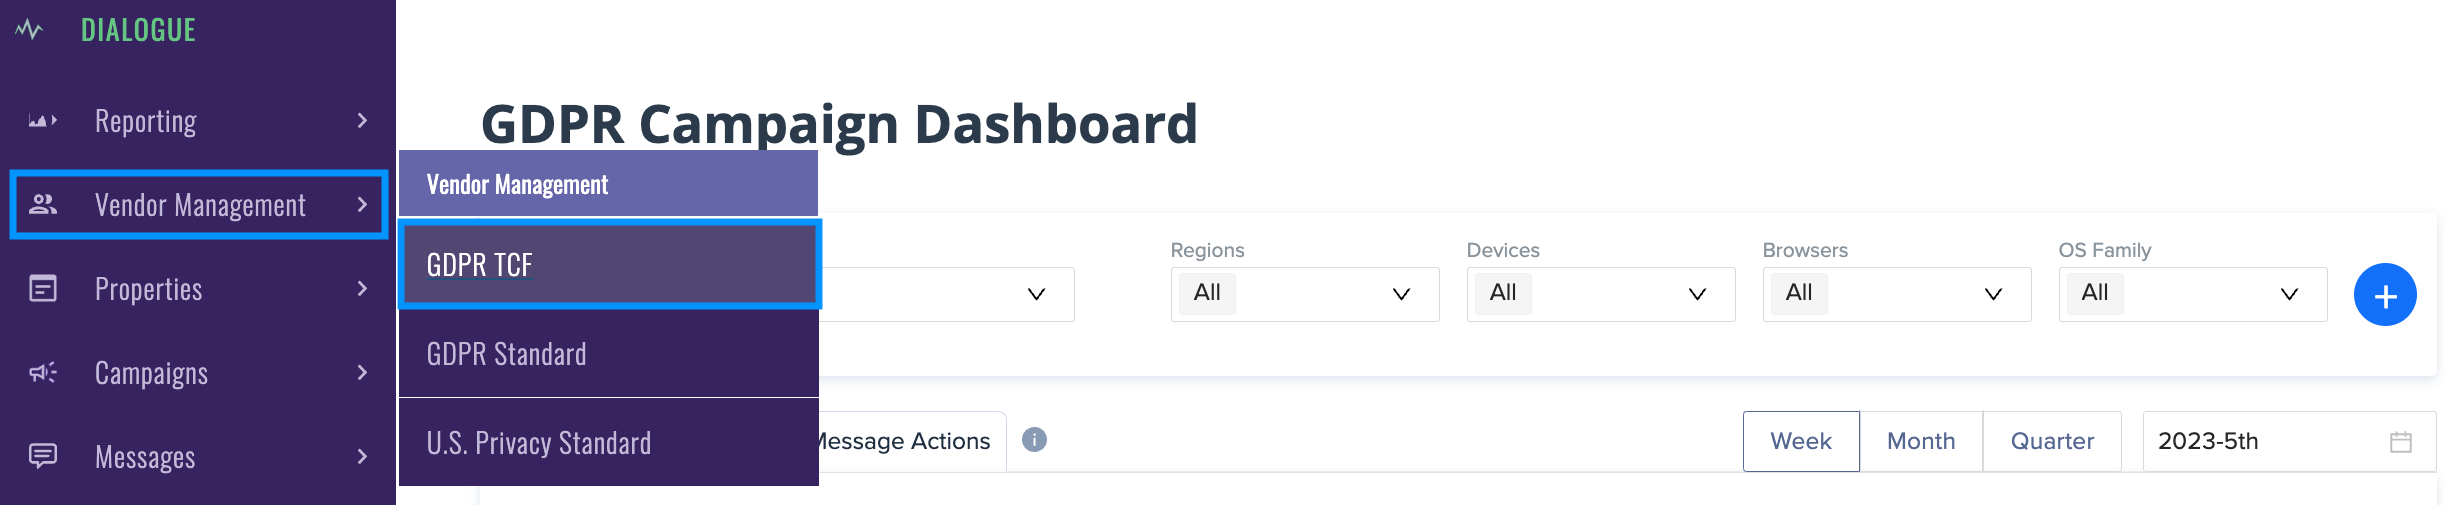Viewport: 2448px width, 505px height.
Task: Click the Campaigns megaphone icon
Action: pyautogui.click(x=43, y=373)
